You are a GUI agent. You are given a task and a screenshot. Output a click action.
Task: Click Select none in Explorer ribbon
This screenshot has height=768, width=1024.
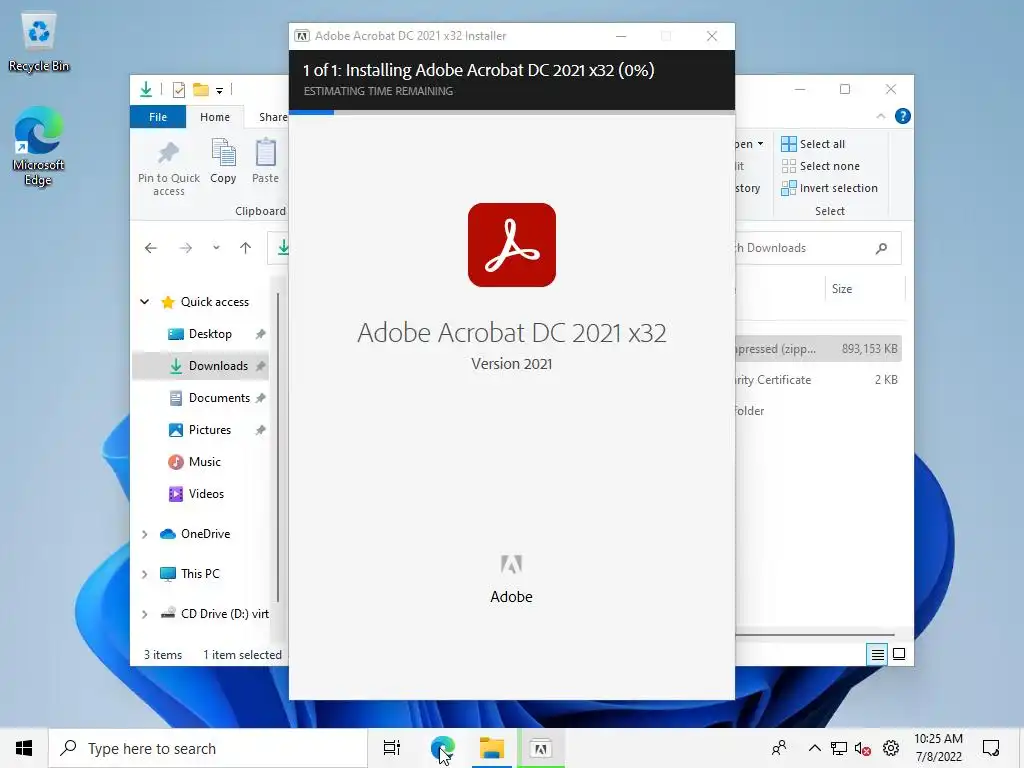[x=820, y=166]
